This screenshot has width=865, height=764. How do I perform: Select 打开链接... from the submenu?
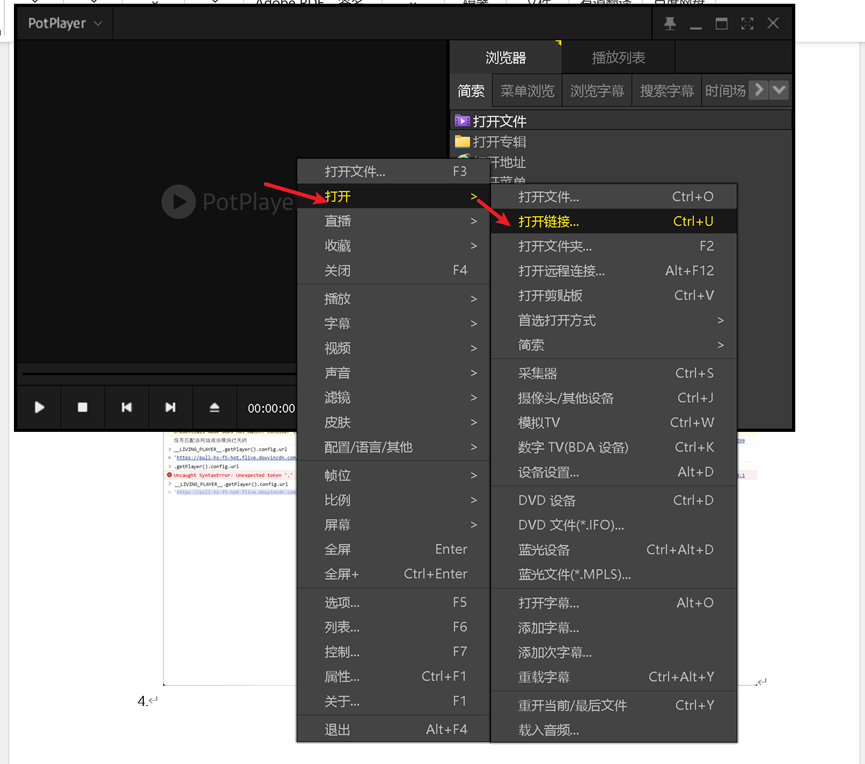pyautogui.click(x=548, y=221)
